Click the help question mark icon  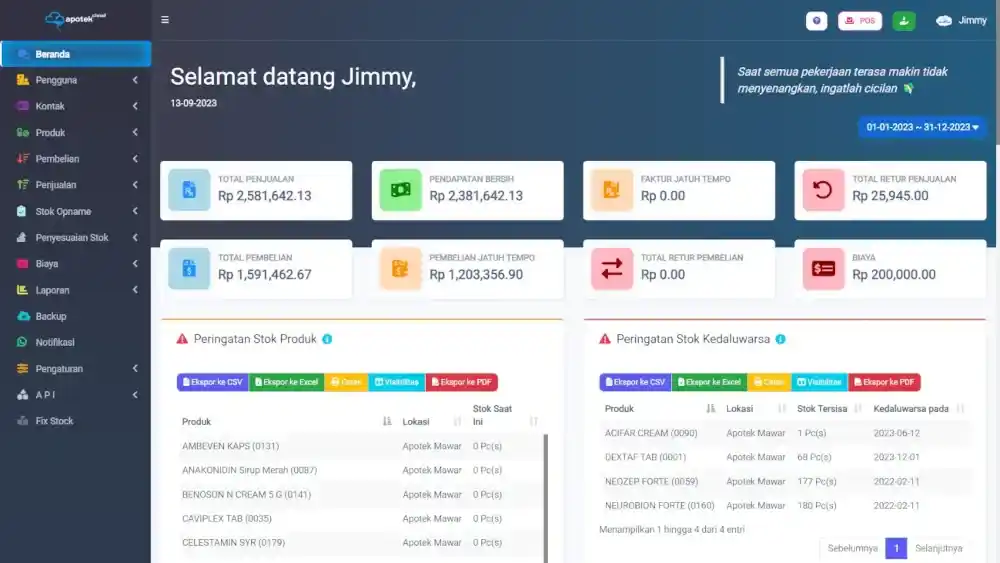(816, 20)
